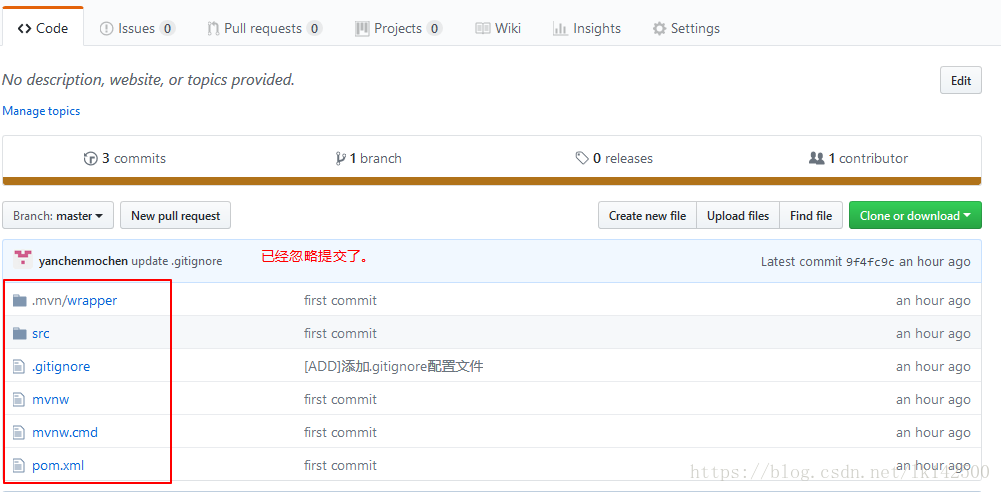This screenshot has height=492, width=1001.
Task: Click the folder icon beside .mvn/wrapper
Action: 20,300
